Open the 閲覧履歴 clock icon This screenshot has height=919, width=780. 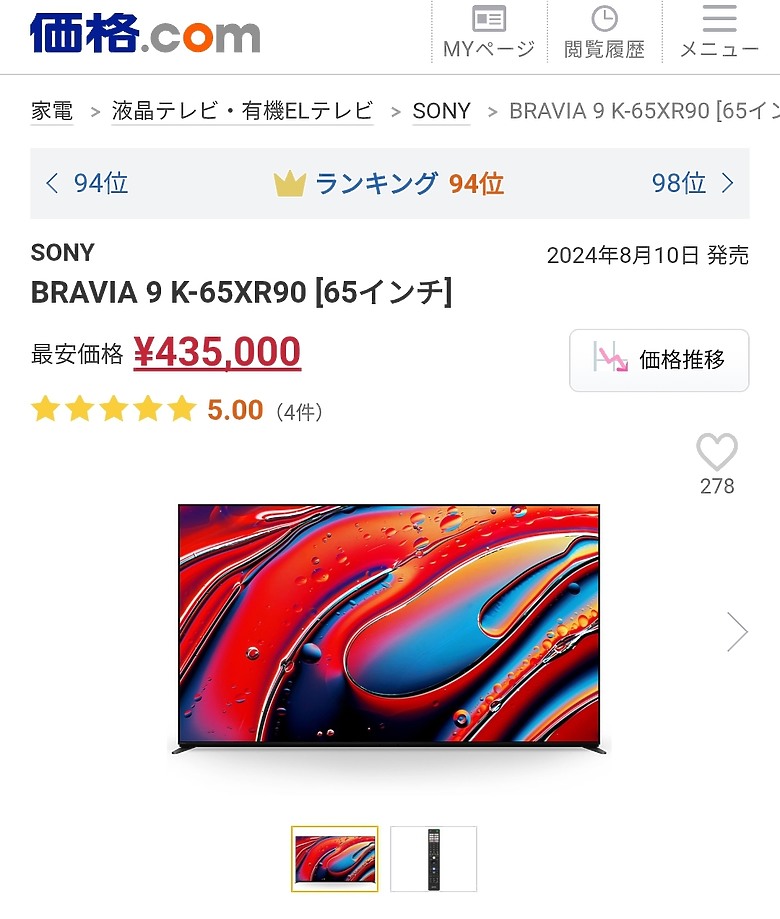coord(604,20)
